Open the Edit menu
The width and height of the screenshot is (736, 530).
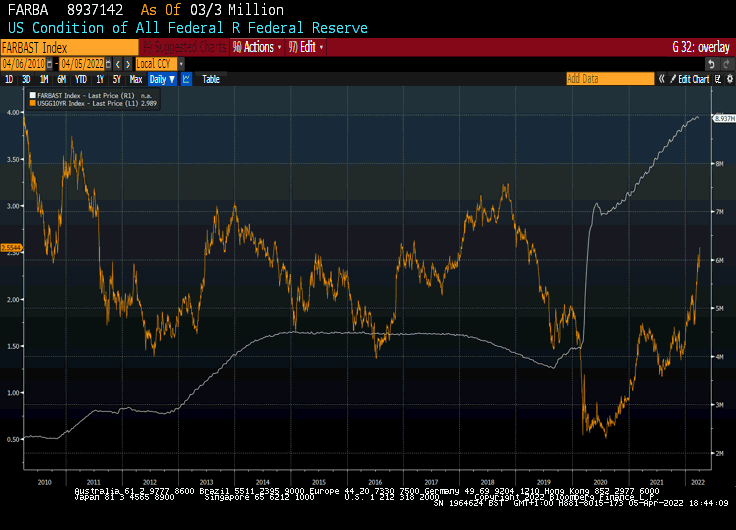[306, 47]
